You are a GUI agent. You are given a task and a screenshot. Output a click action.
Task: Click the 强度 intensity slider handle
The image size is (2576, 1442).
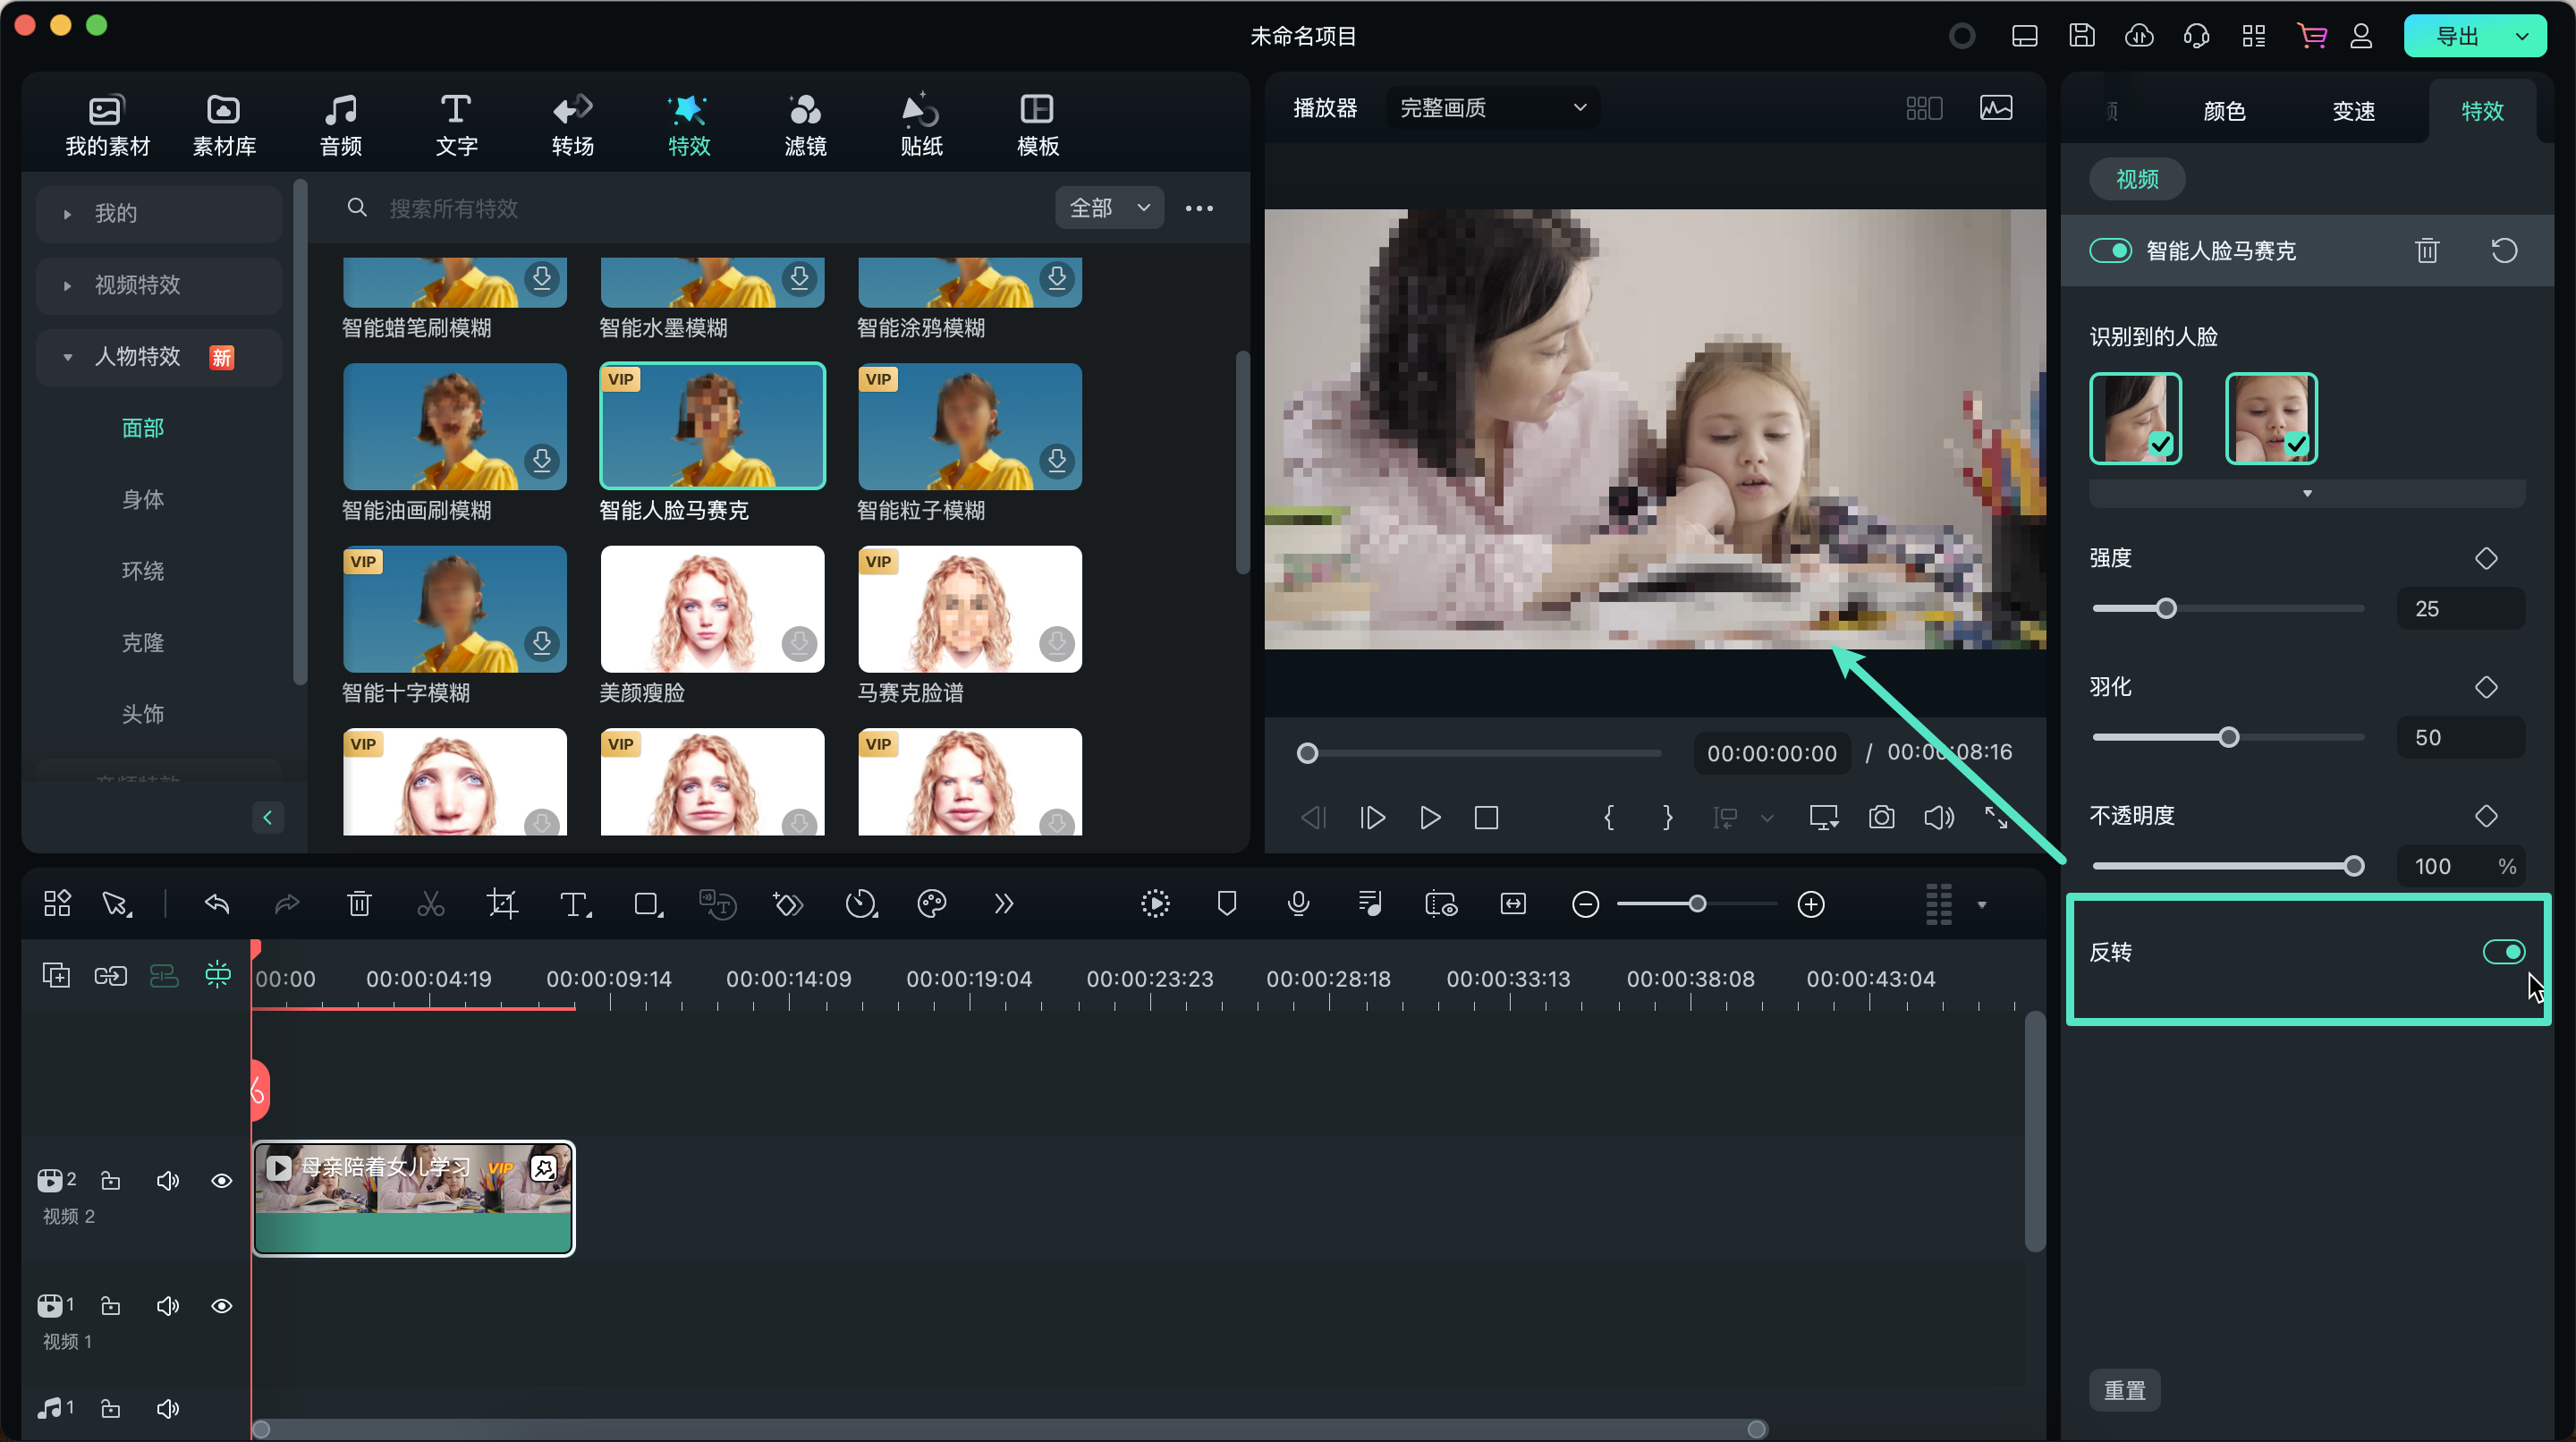click(2166, 608)
